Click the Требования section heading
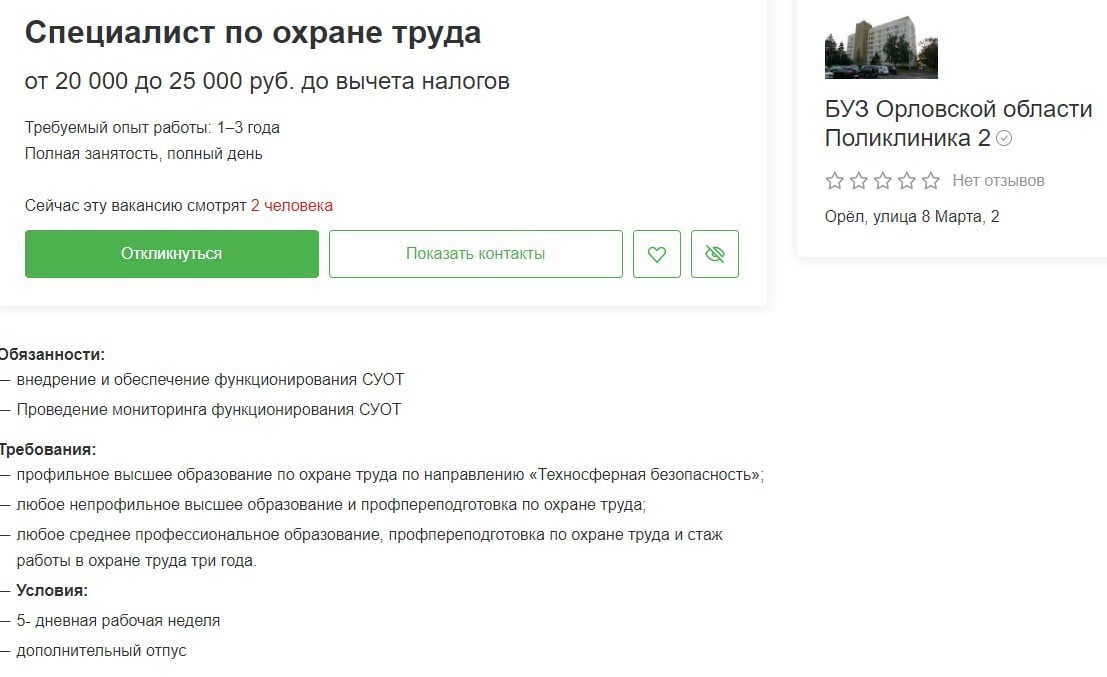The width and height of the screenshot is (1107, 677). point(48,450)
